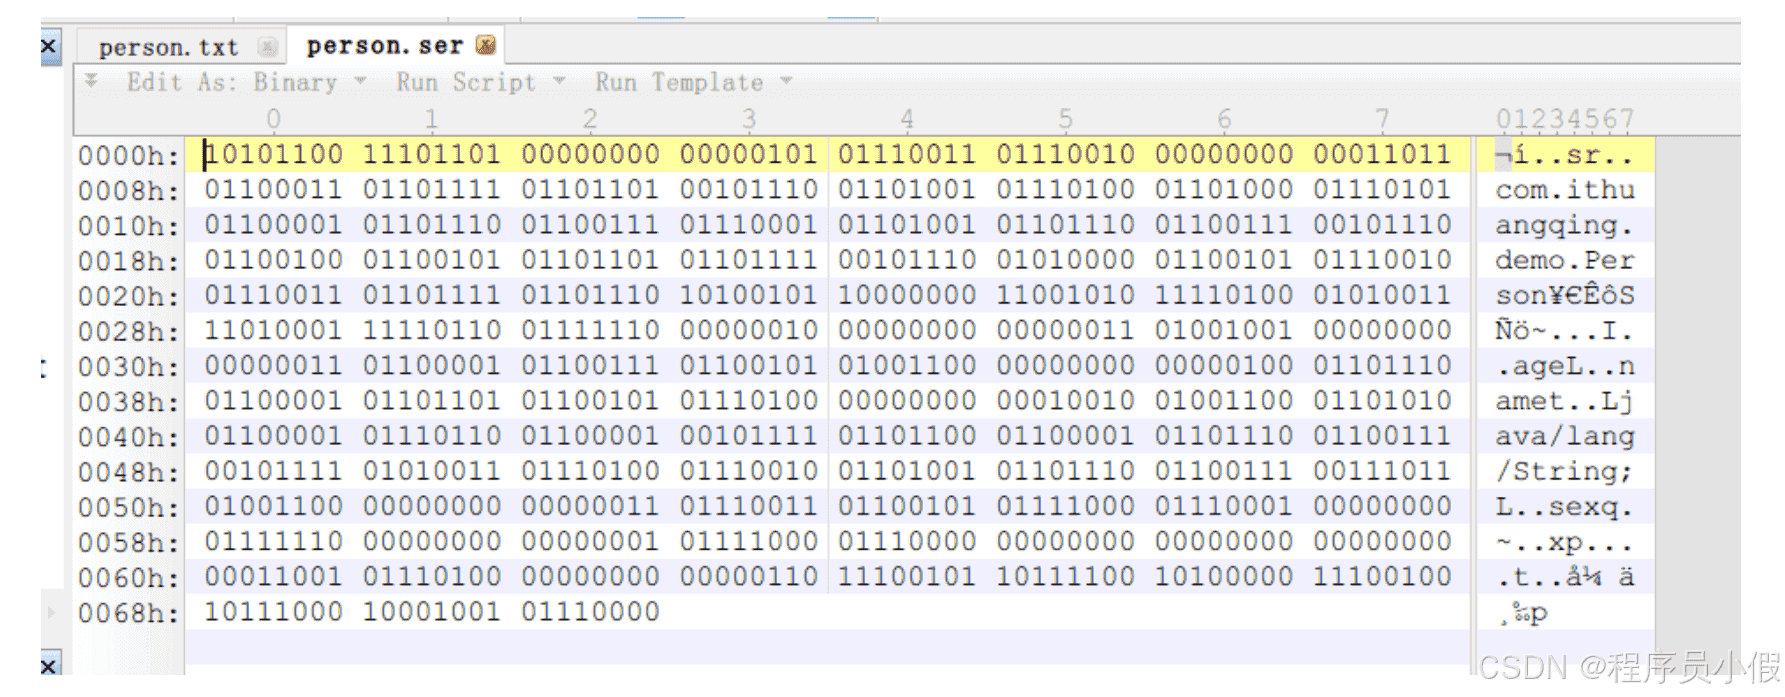This screenshot has width=1785, height=697.
Task: Open the Run Script dropdown menu
Action: 481,82
